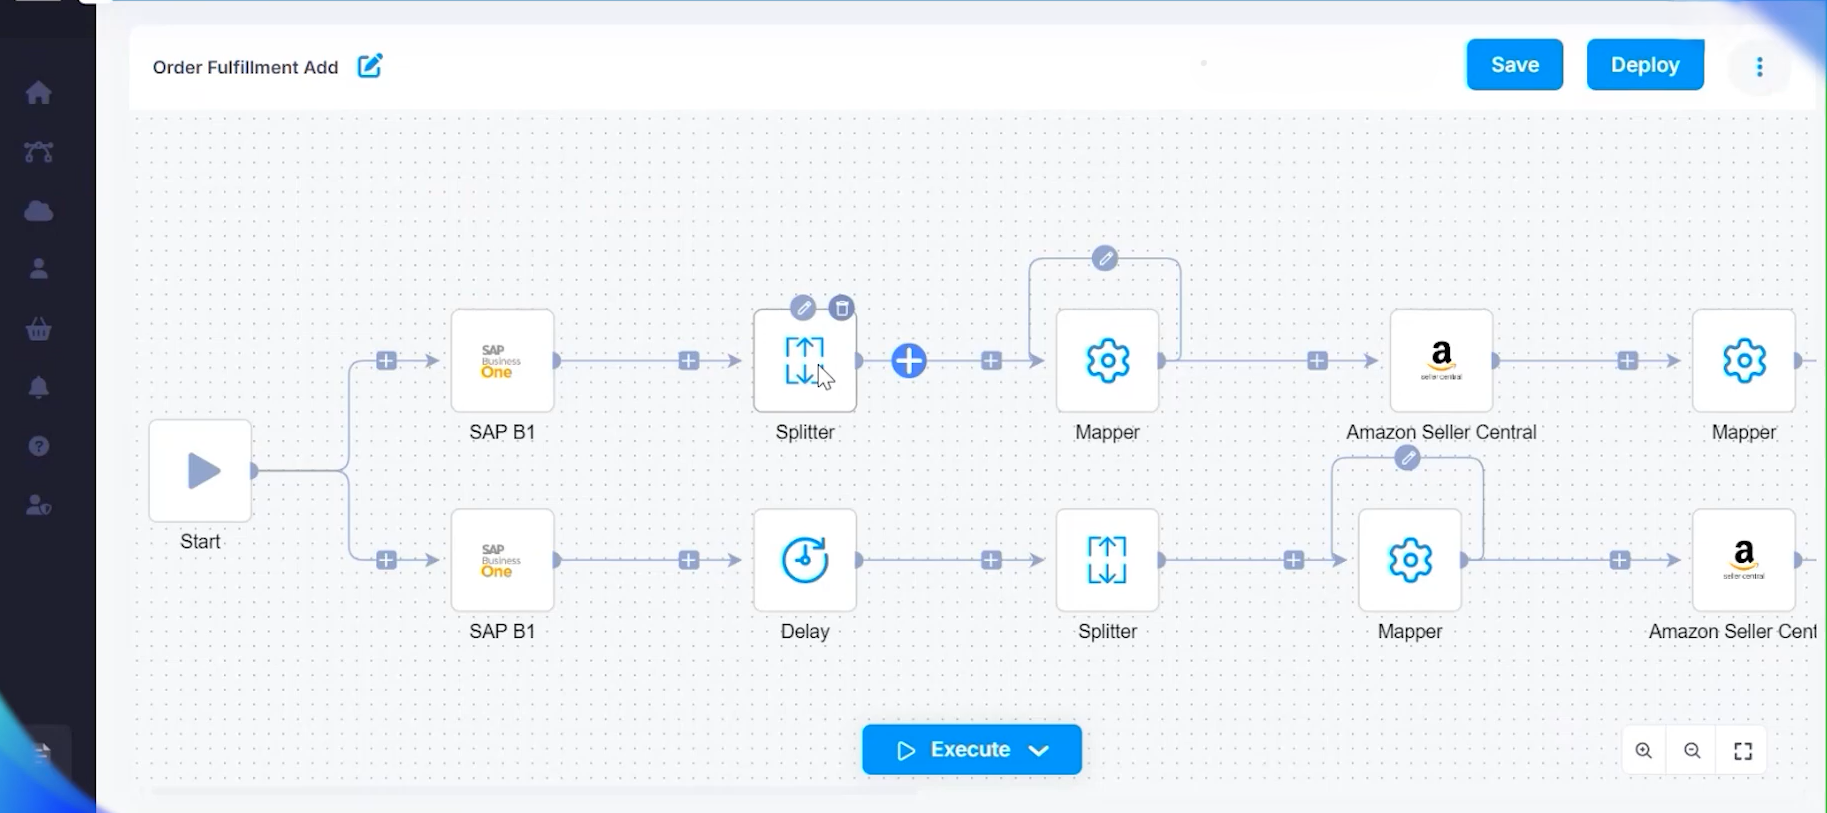Edit the loop above bottom-row Mapper
Viewport: 1827px width, 813px height.
tap(1407, 458)
